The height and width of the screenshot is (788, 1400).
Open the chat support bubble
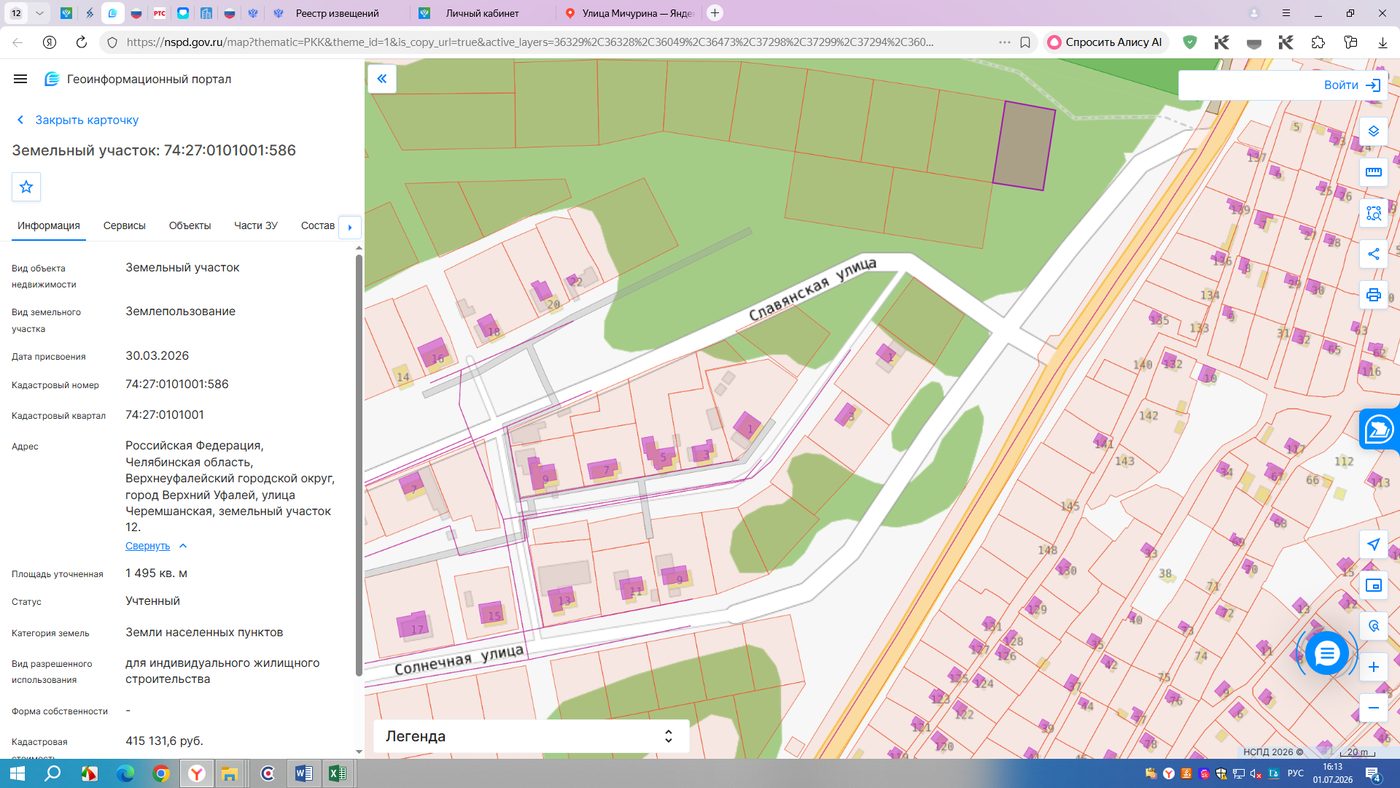pos(1327,653)
